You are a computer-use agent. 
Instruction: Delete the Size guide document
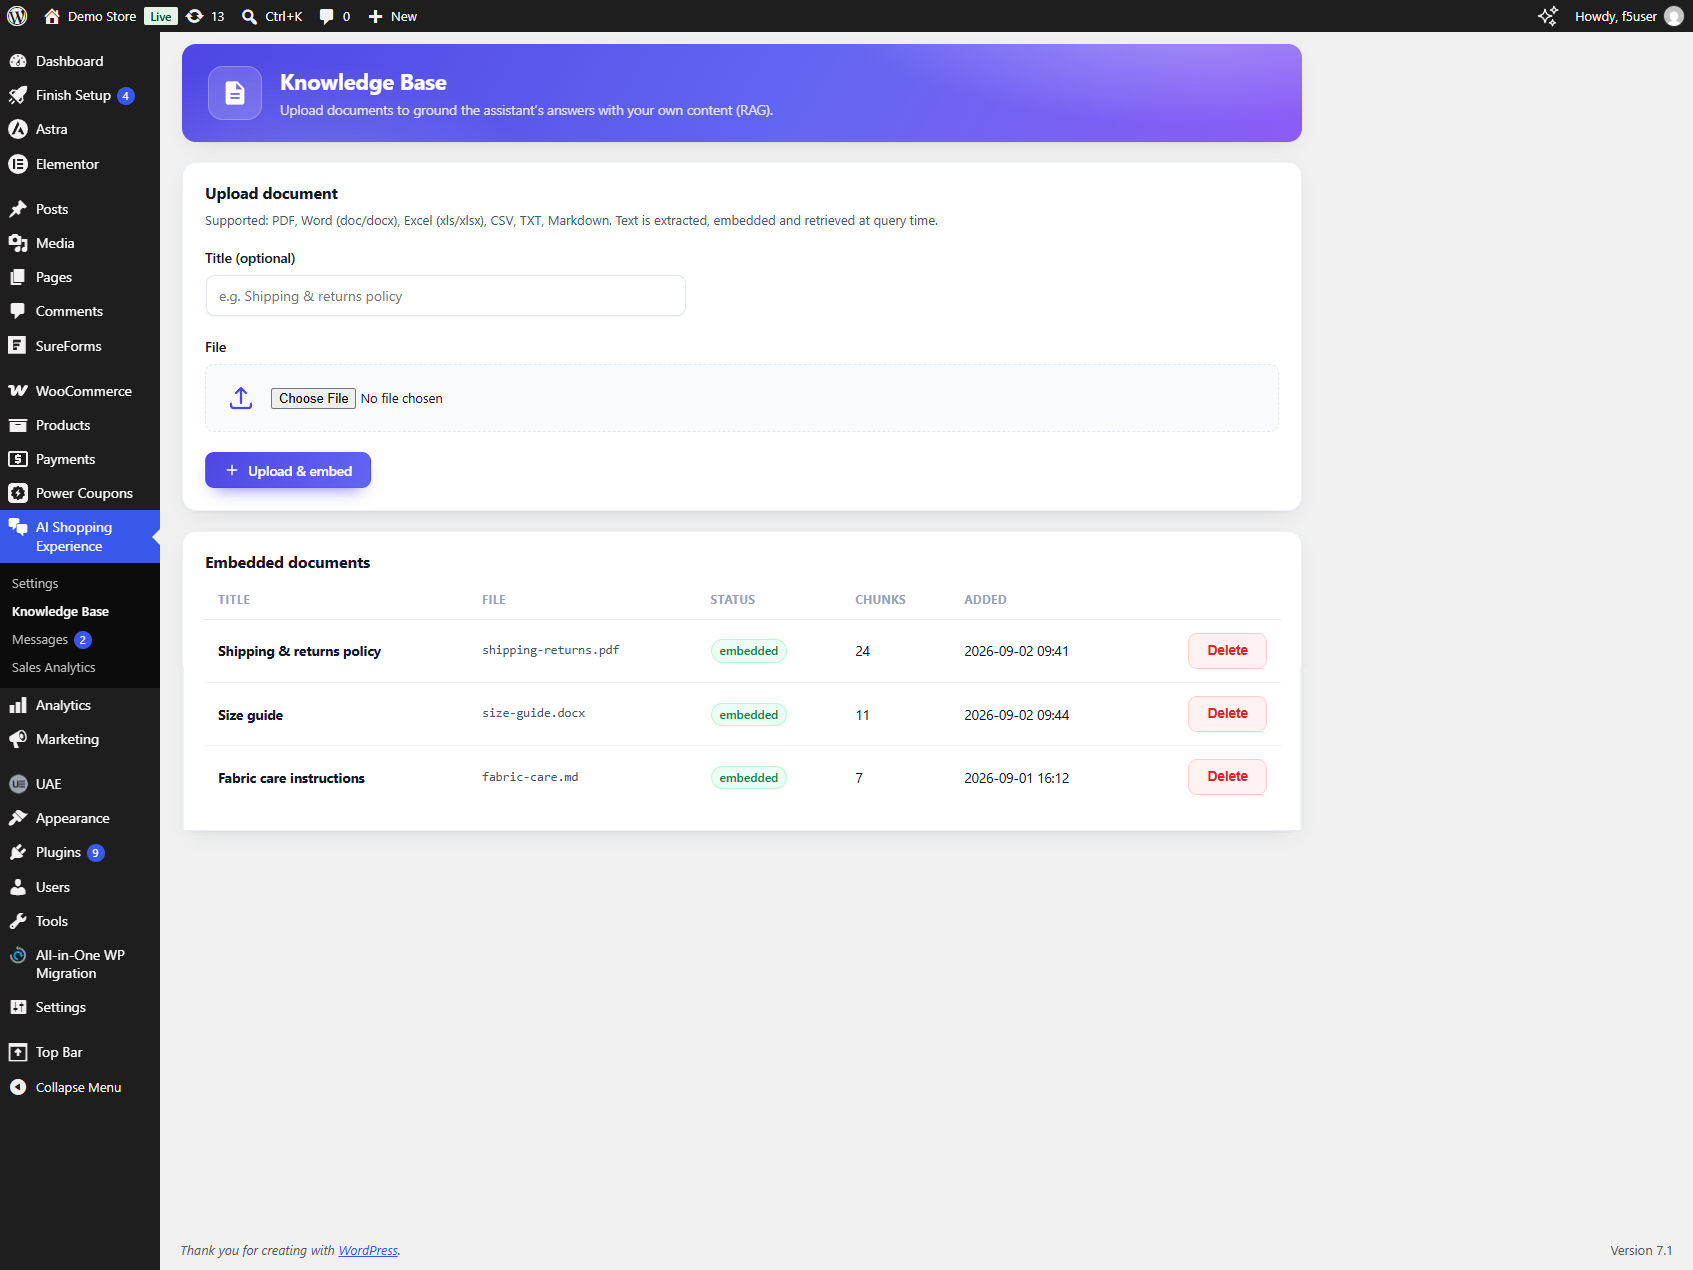point(1227,714)
